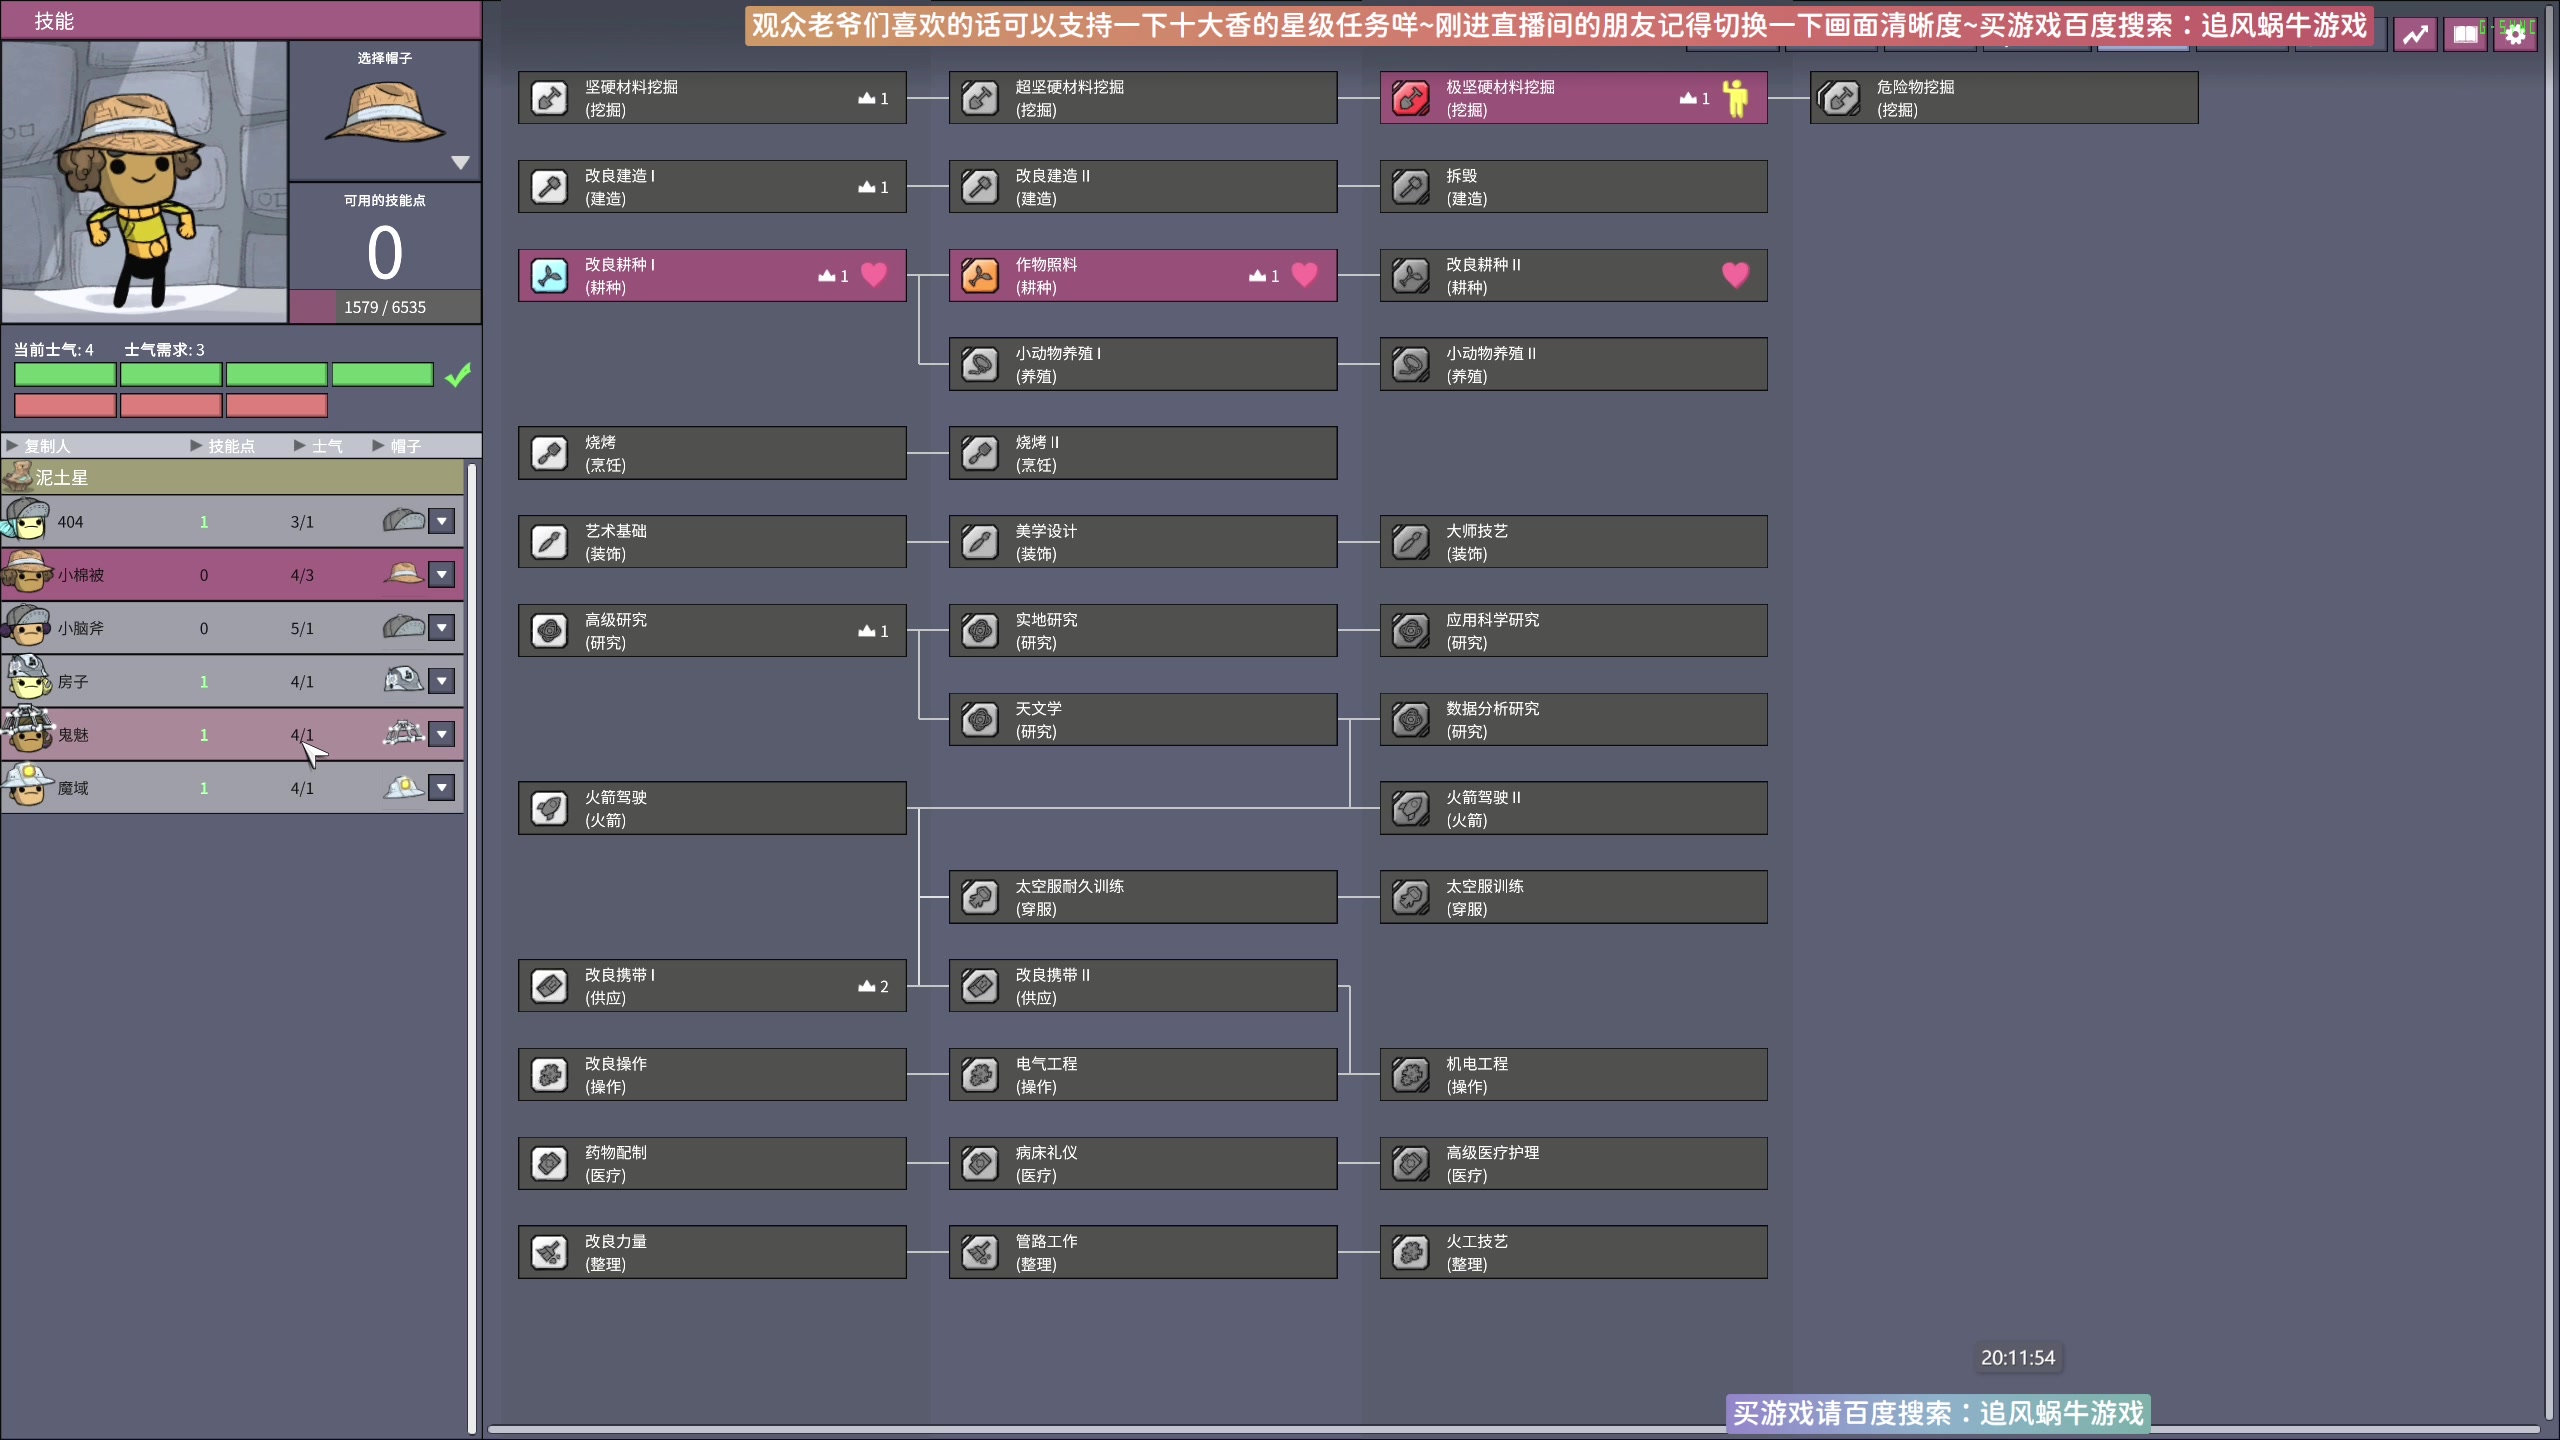Screen dimensions: 2560x1440
Task: Click the 超坚硬材料挖掘 skill icon
Action: [980, 98]
